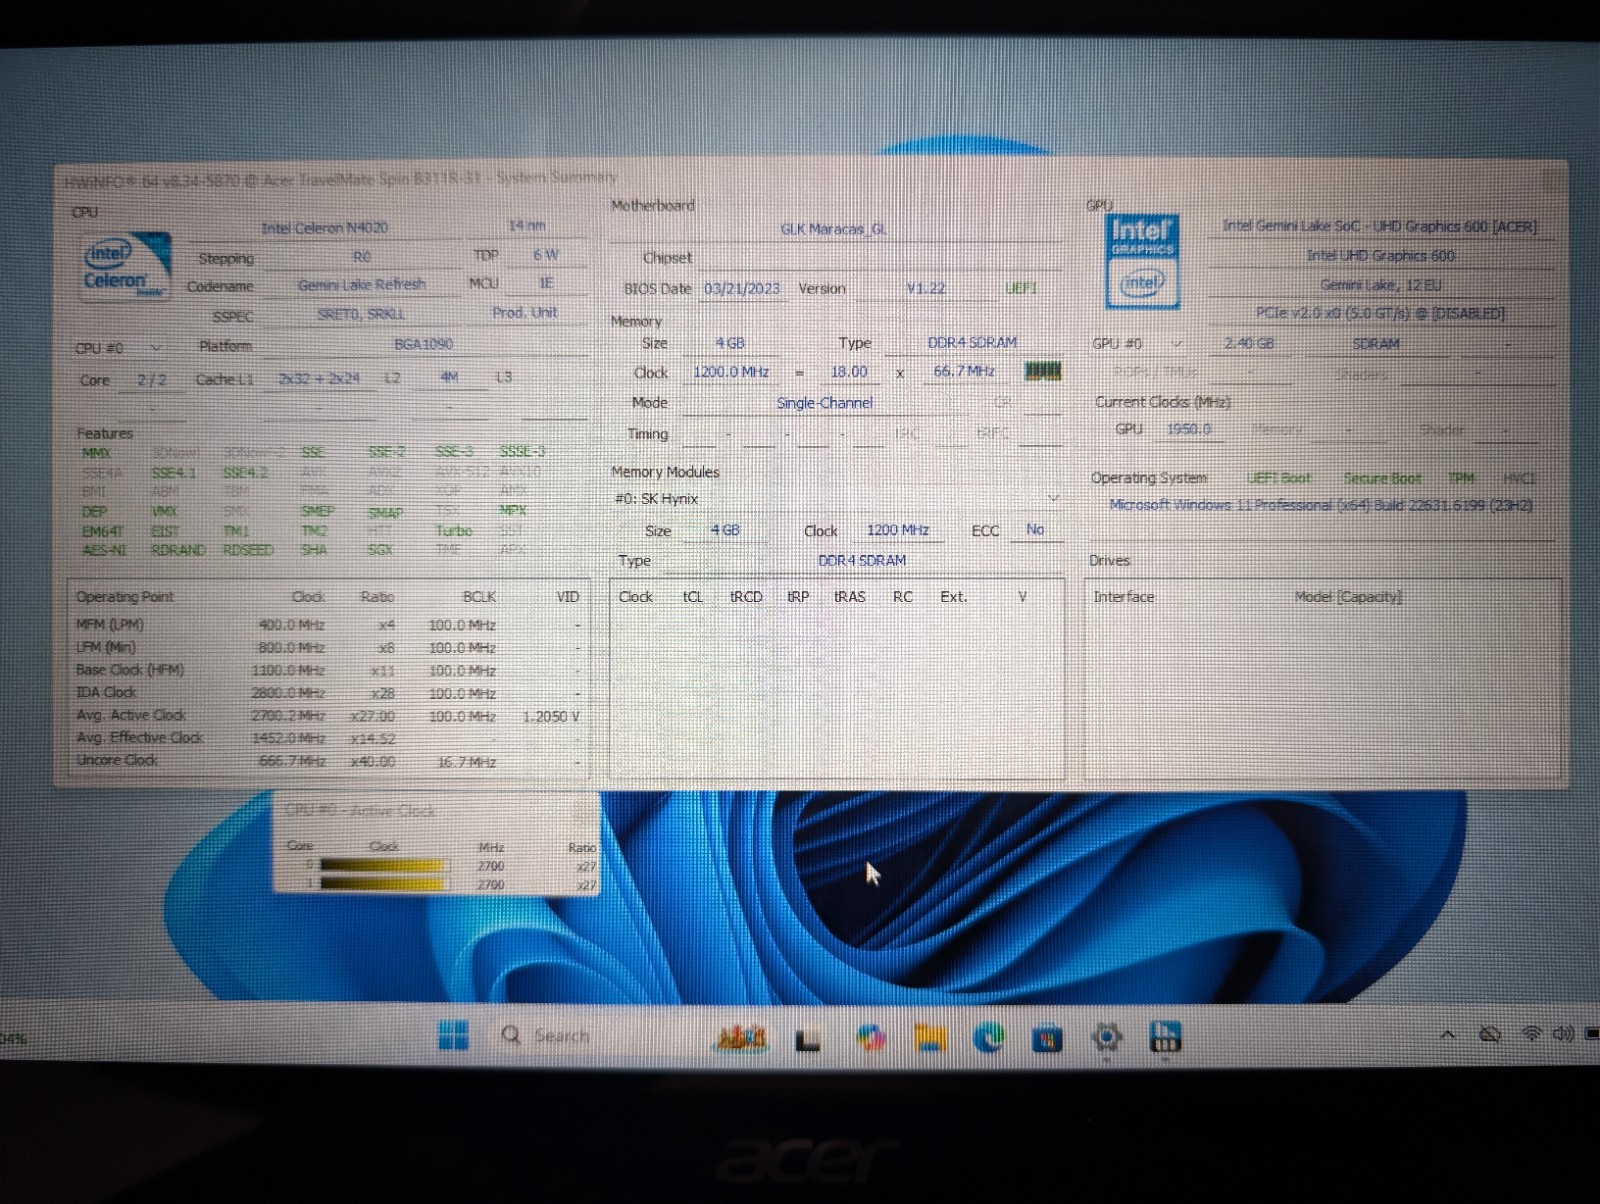The image size is (1600, 1204).
Task: Click the Interface drives column header
Action: point(1124,596)
